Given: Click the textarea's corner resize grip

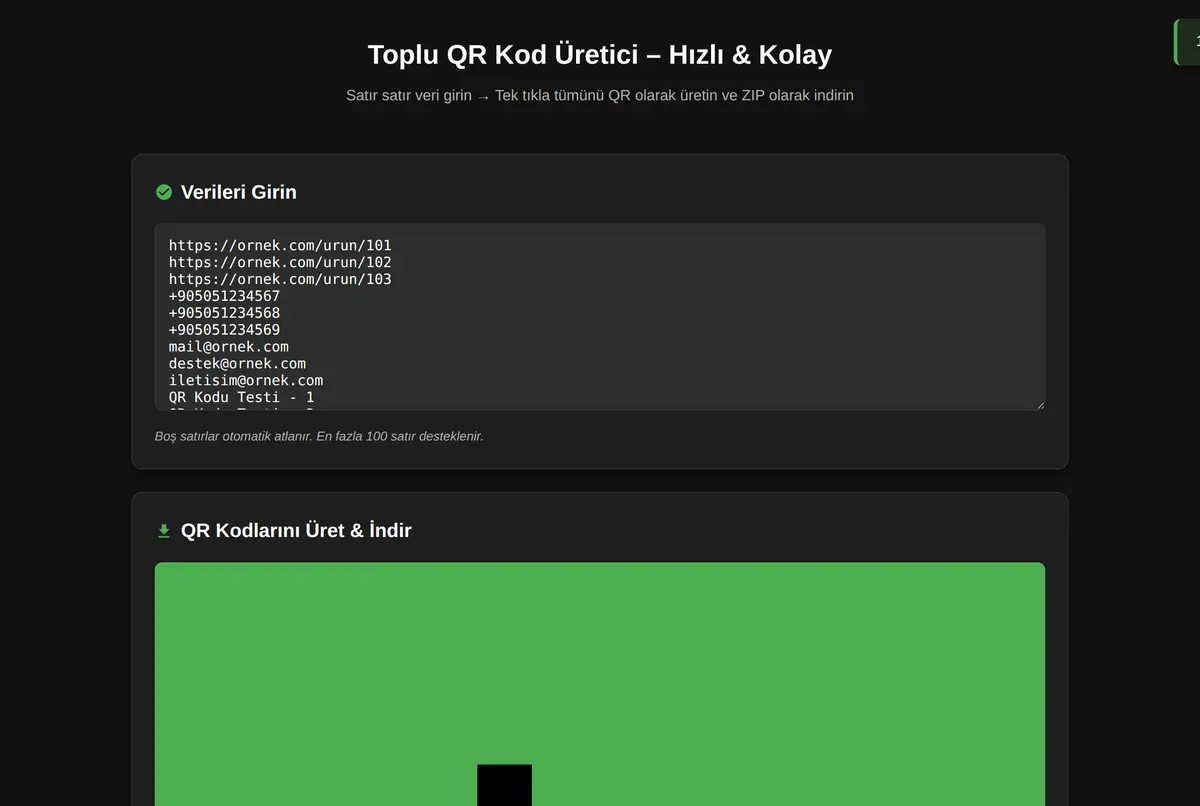Looking at the screenshot, I should tap(1039, 404).
